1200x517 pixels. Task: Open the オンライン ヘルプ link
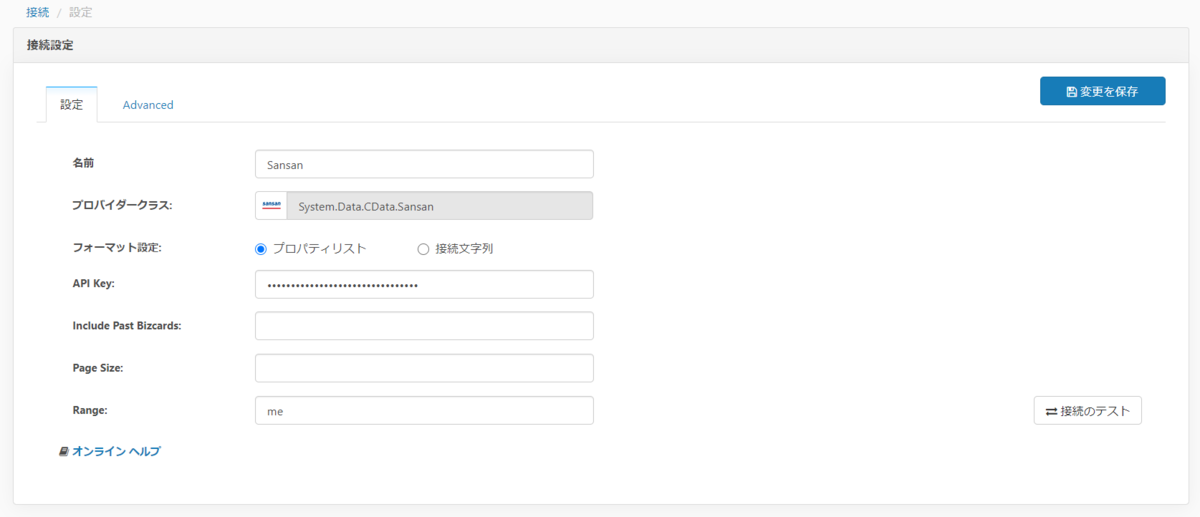[116, 452]
